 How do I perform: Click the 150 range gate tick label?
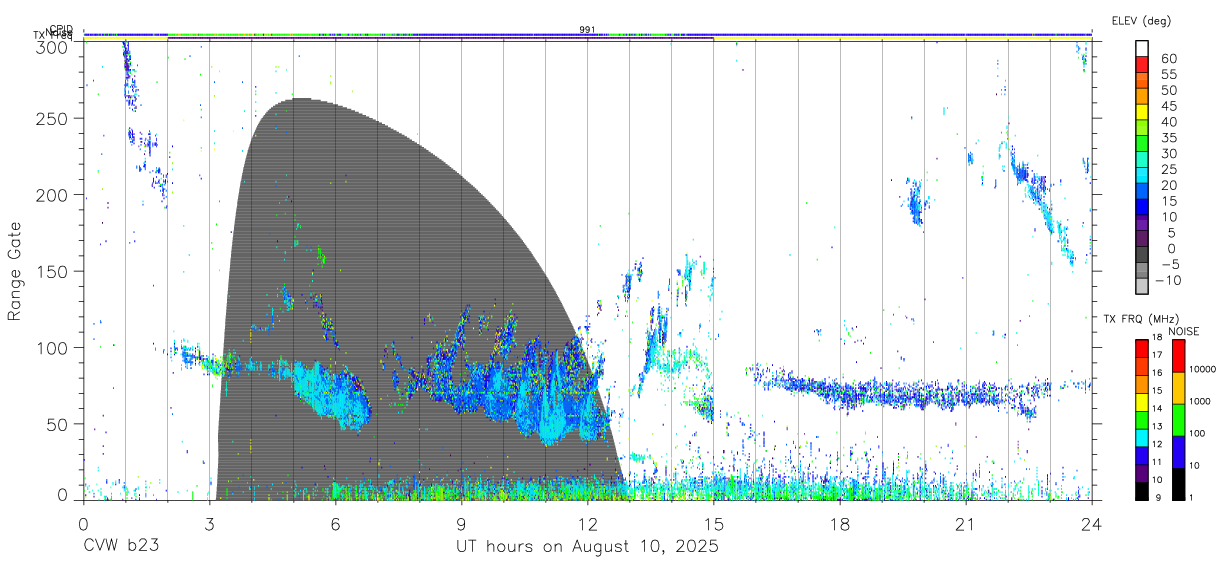point(53,271)
